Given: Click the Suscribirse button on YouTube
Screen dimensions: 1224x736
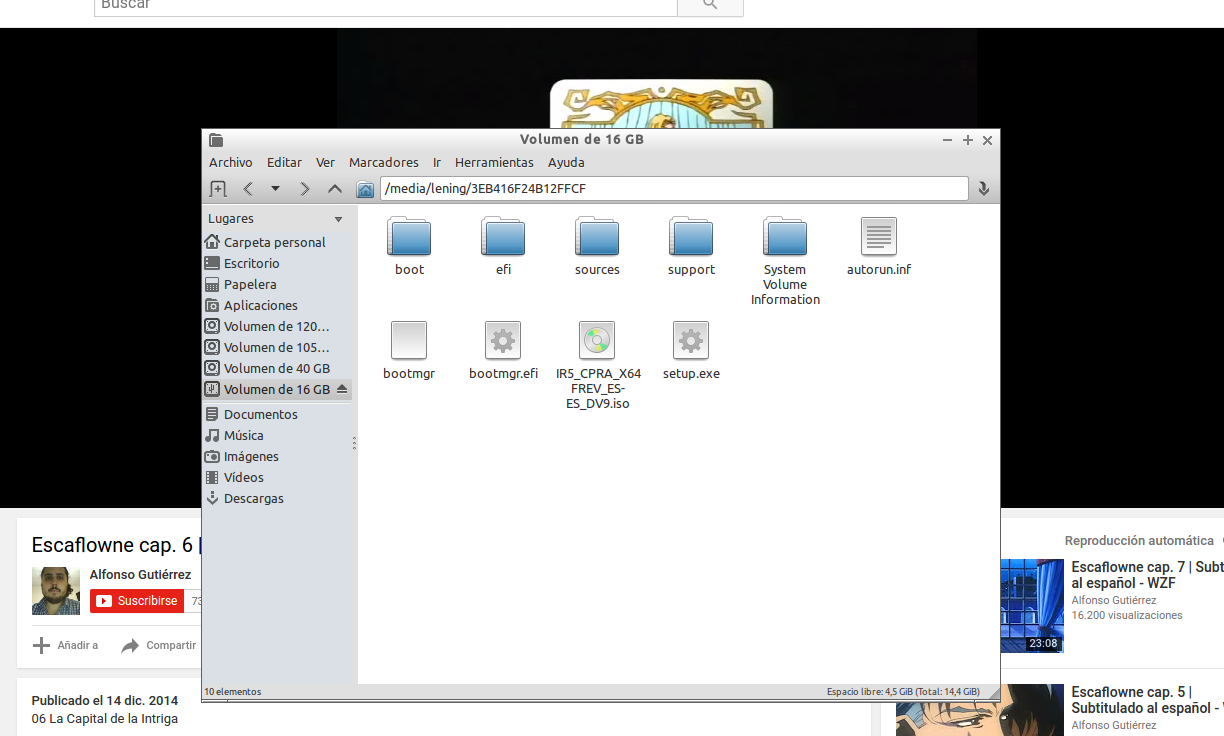Looking at the screenshot, I should [137, 601].
